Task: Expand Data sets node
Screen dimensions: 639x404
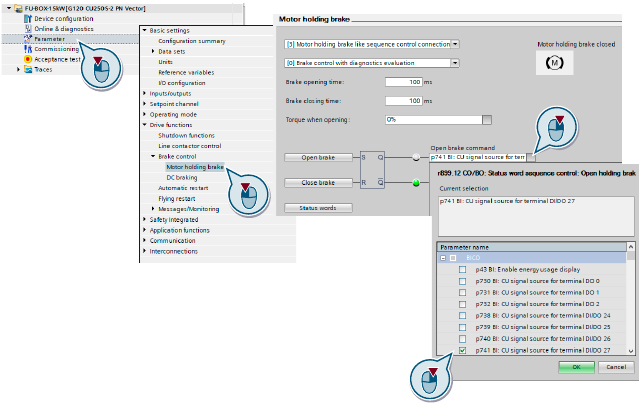Action: (153, 51)
